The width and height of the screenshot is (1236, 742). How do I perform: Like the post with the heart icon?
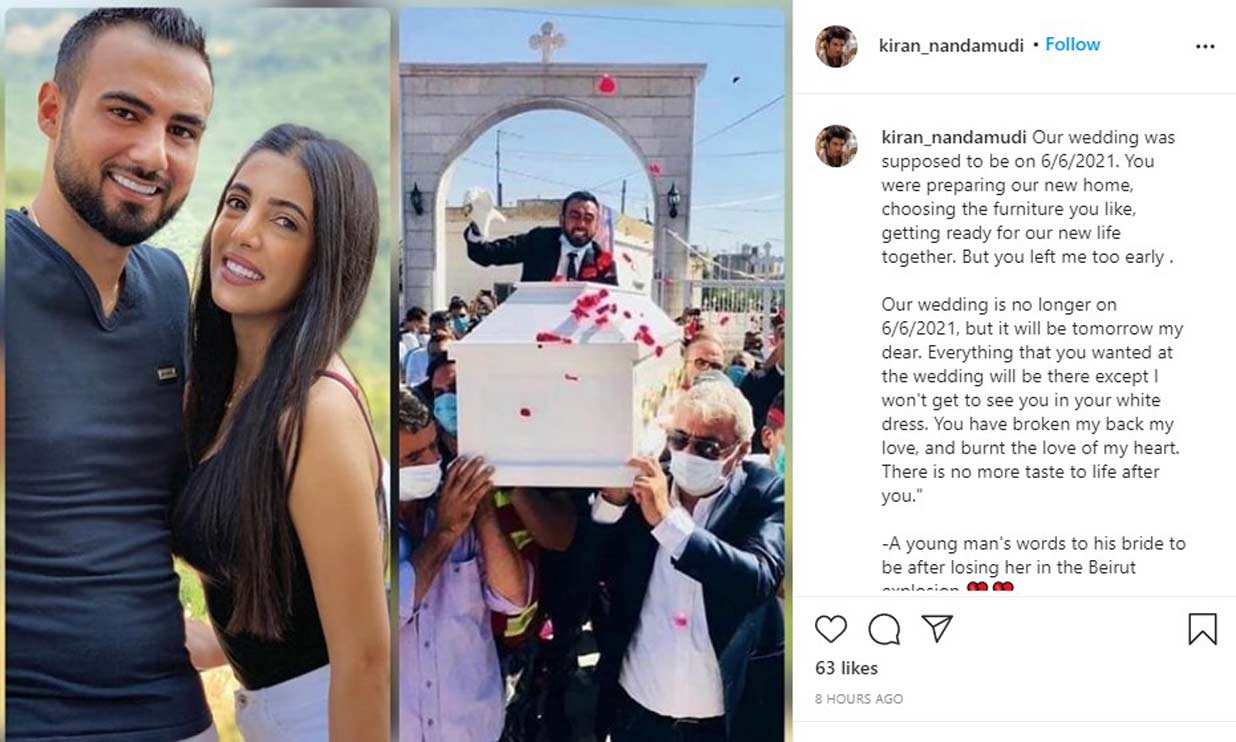pos(830,629)
